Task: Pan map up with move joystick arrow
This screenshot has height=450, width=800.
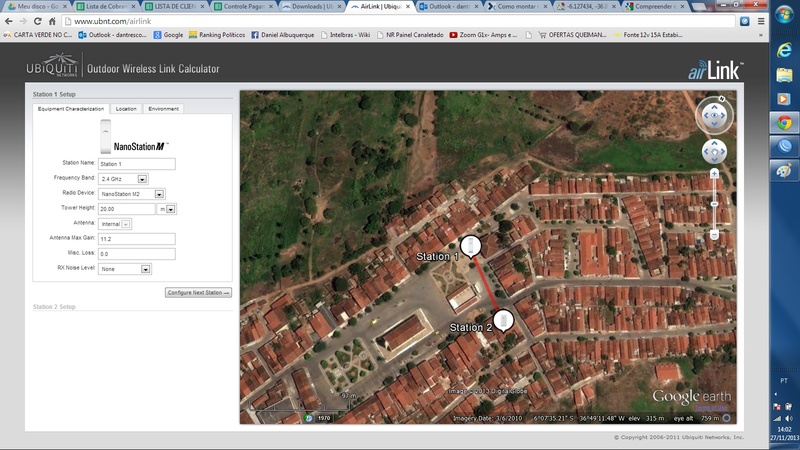Action: pos(714,143)
